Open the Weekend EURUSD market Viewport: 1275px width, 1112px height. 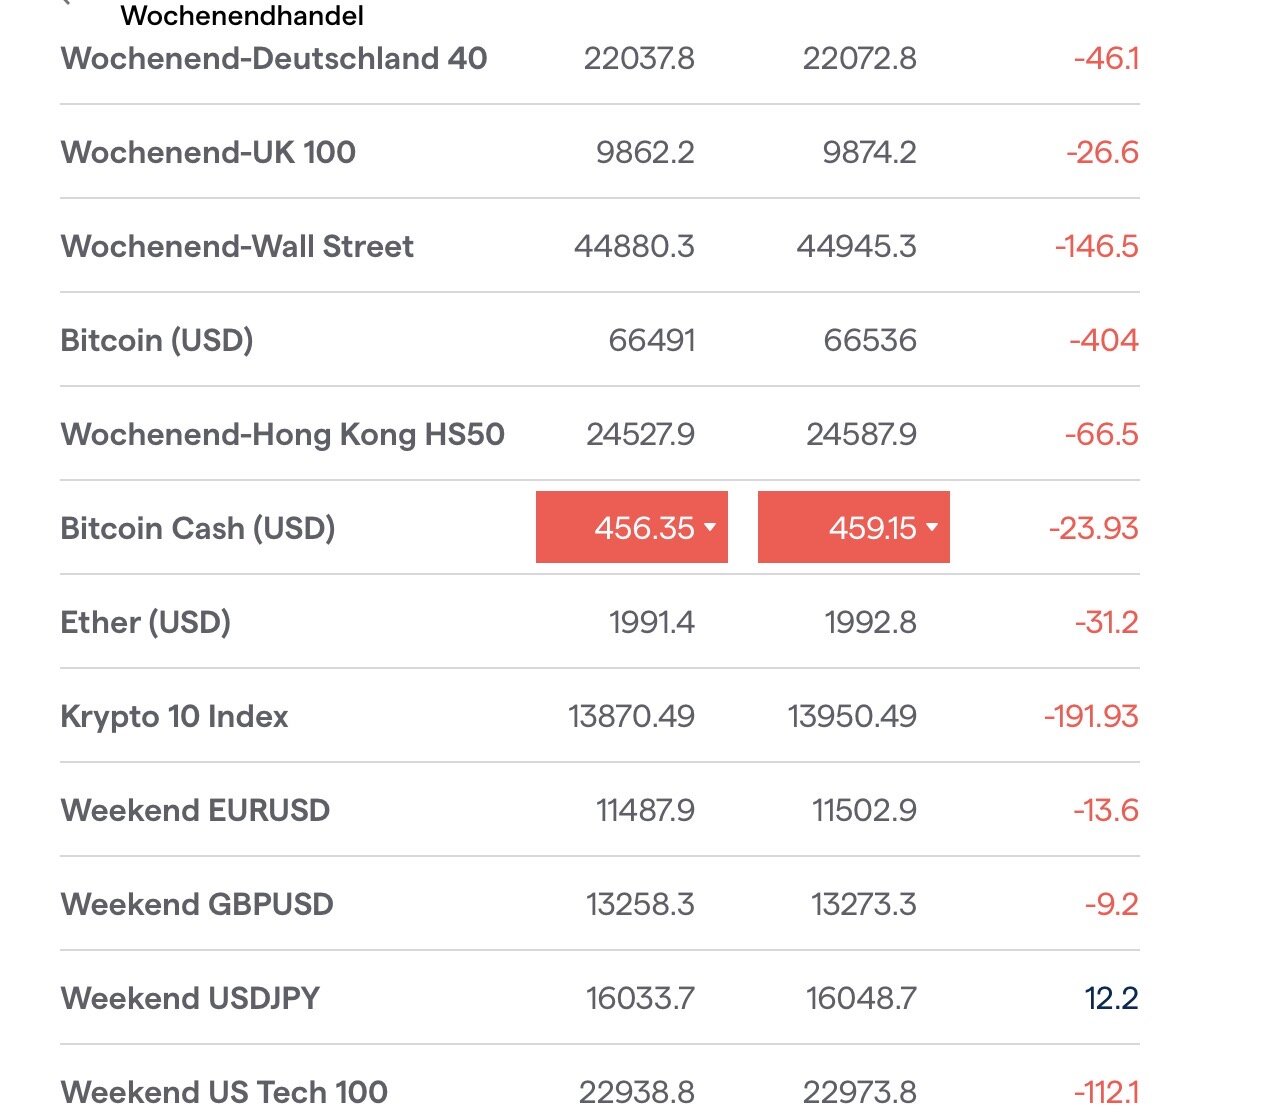click(x=195, y=810)
